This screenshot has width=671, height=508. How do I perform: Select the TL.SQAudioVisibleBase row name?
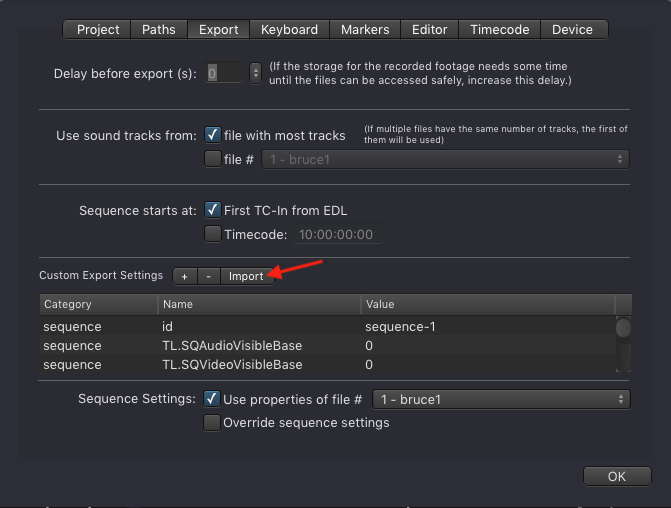(x=232, y=345)
